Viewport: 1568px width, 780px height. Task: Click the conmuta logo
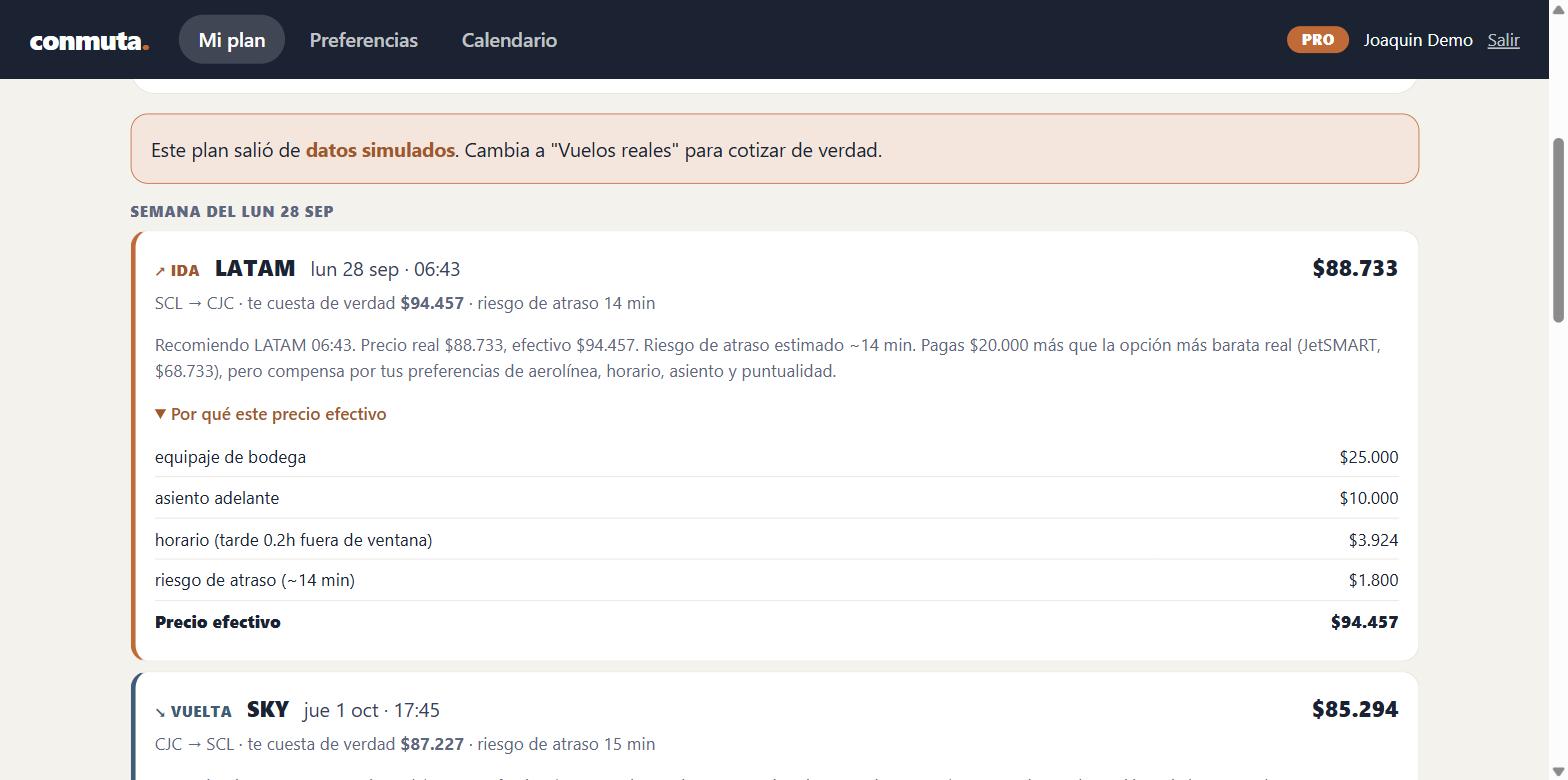pos(89,41)
